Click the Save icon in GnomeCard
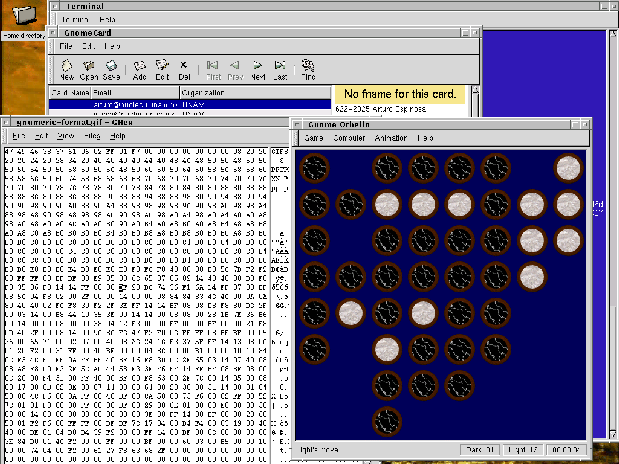Image resolution: width=619 pixels, height=464 pixels. [112, 69]
